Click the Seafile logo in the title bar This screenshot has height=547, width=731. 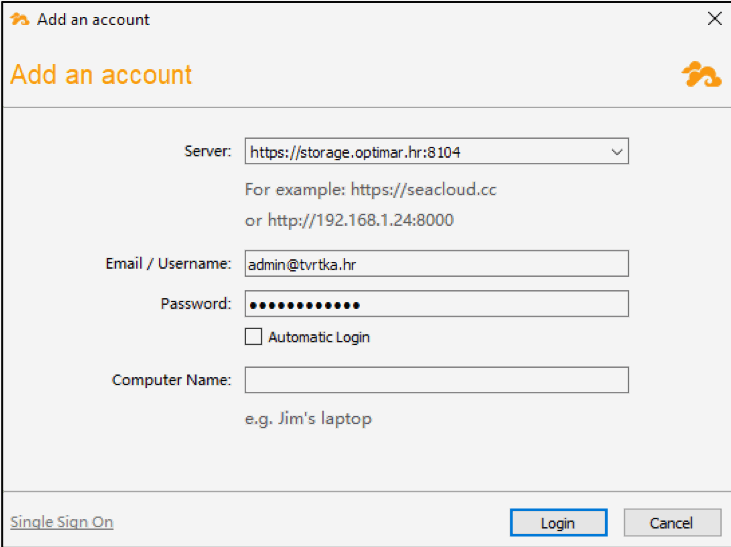[x=20, y=20]
